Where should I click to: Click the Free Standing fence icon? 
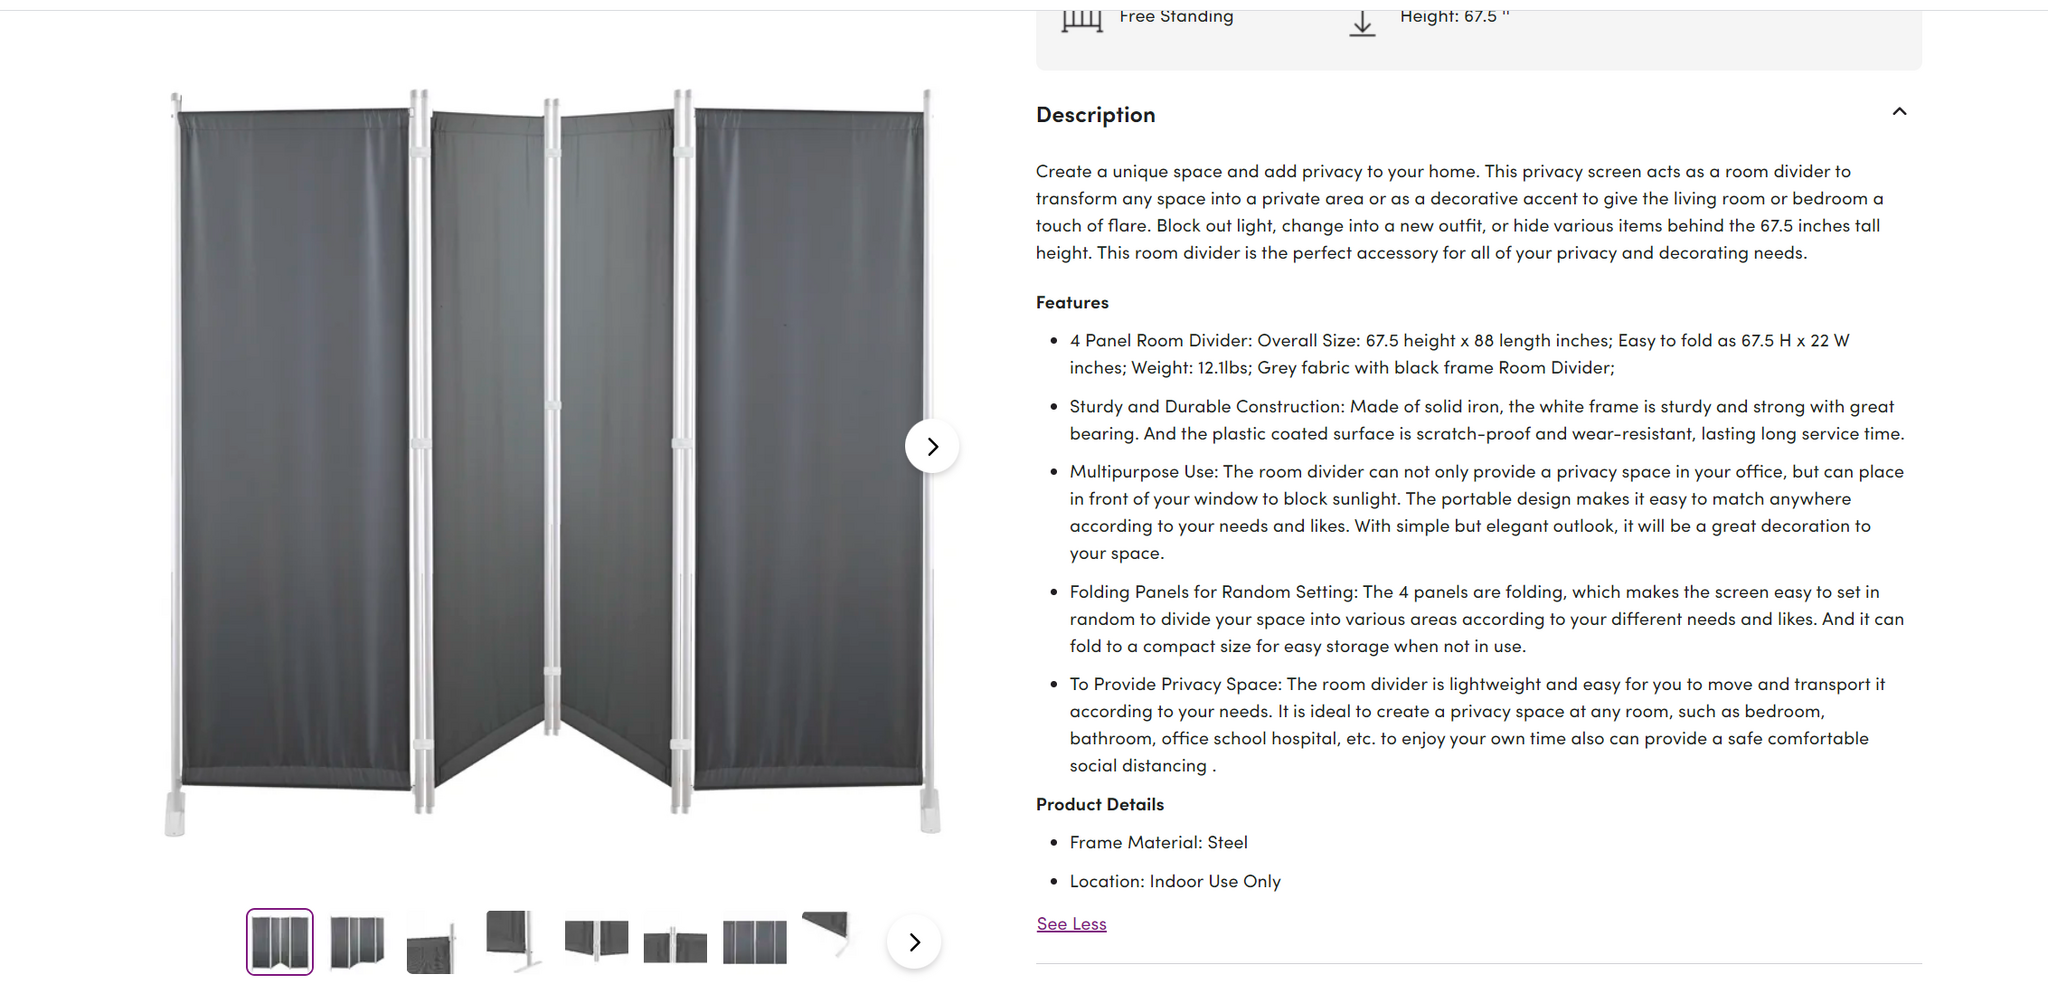(x=1081, y=20)
